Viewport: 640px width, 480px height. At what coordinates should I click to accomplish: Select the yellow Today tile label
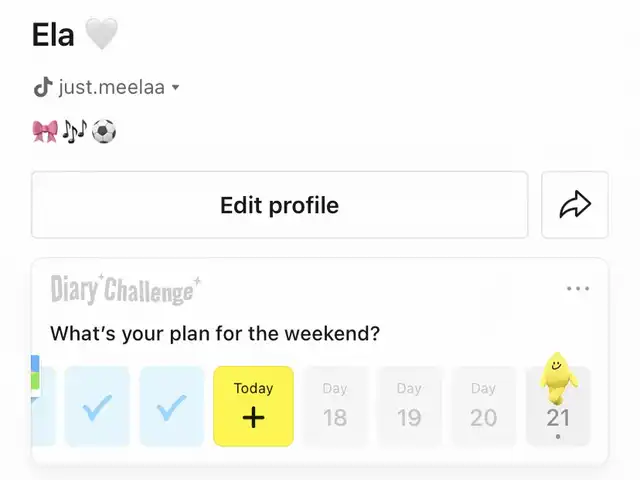click(253, 388)
